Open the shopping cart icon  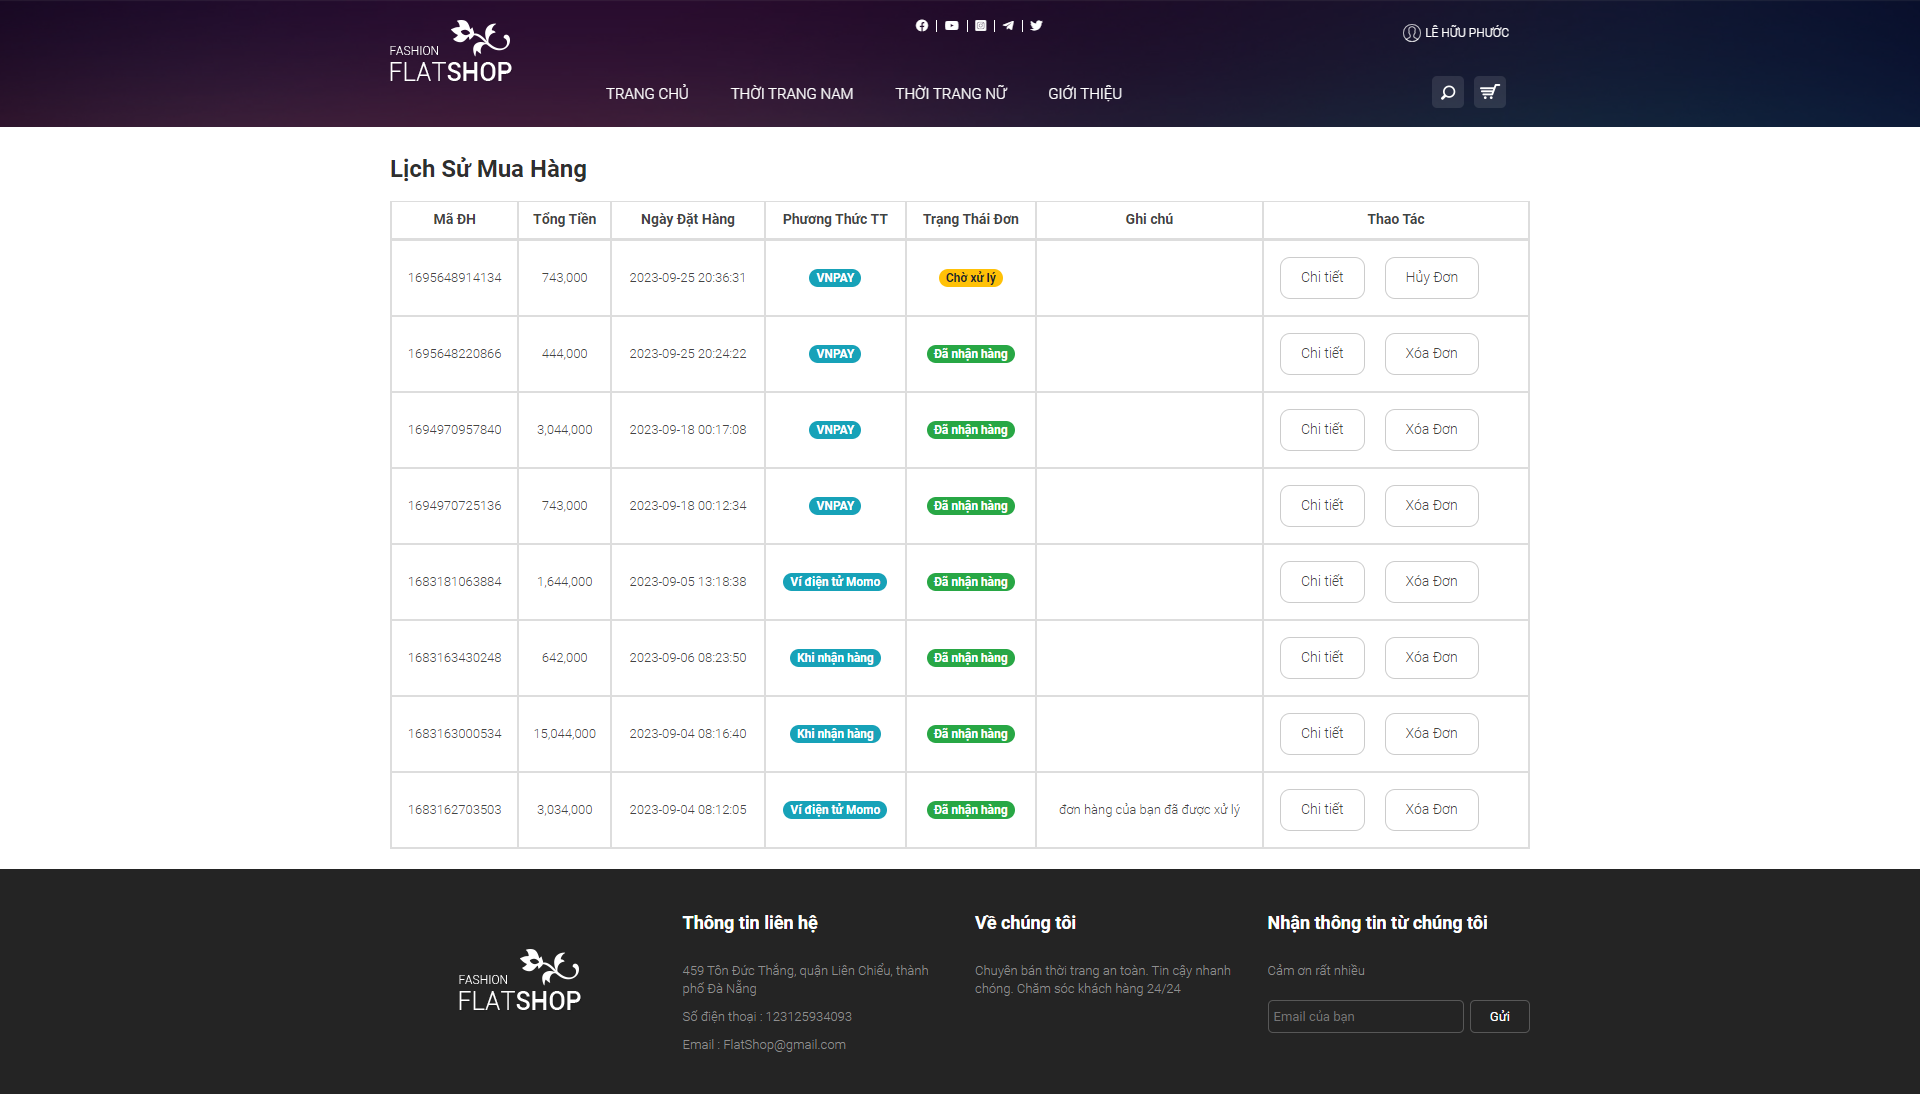1489,92
